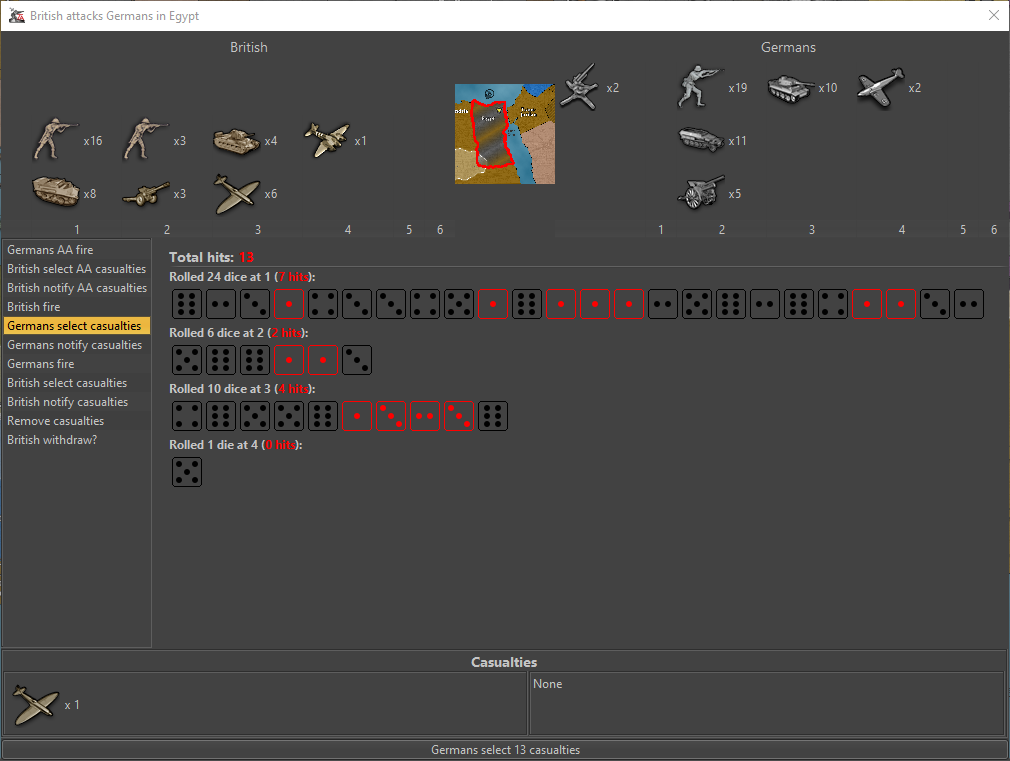
Task: Click the single die rolled at 4
Action: 187,472
